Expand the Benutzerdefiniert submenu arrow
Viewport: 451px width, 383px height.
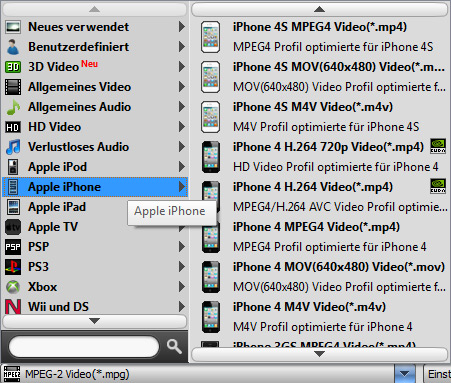(x=182, y=47)
